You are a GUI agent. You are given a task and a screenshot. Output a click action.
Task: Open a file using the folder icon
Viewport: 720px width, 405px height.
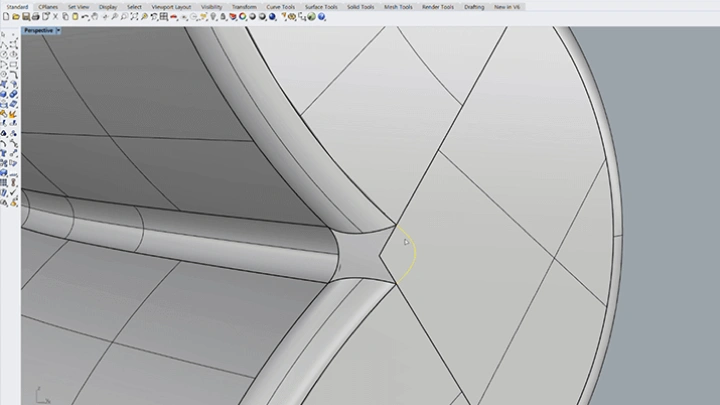pos(16,17)
